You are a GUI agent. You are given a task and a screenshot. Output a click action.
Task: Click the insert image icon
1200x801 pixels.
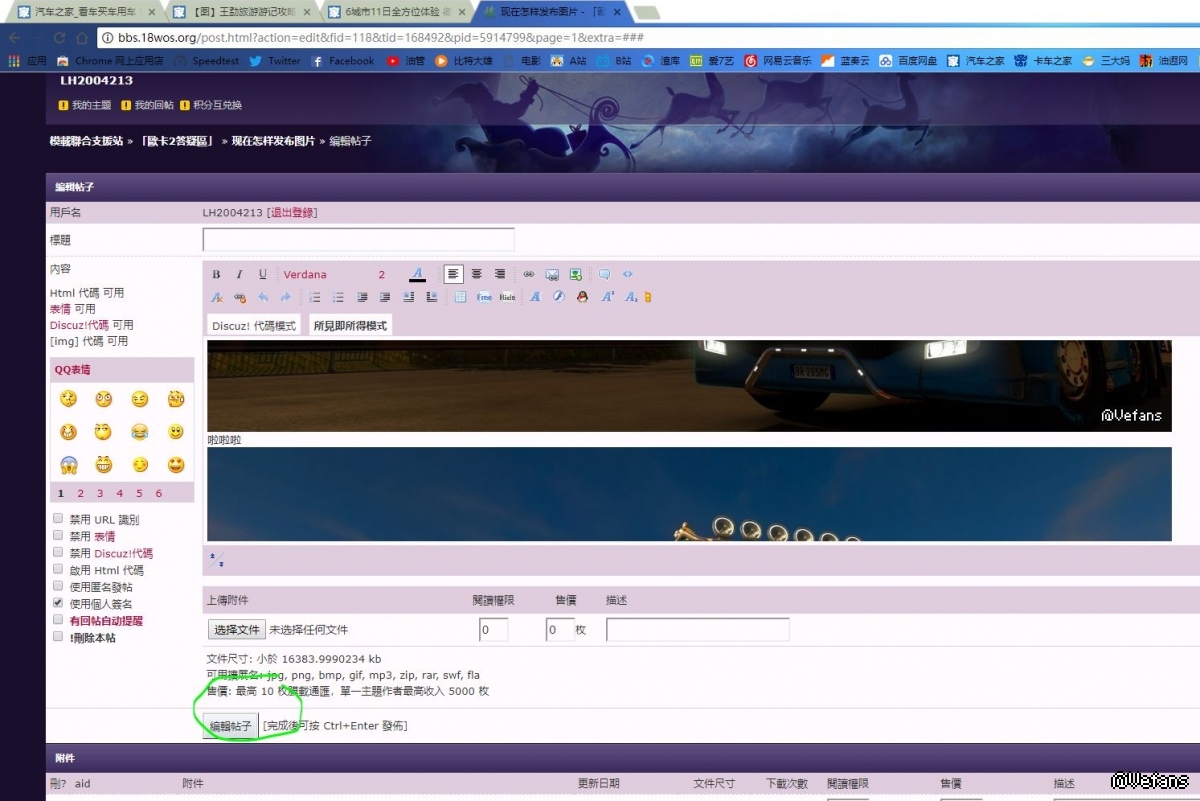tap(552, 275)
